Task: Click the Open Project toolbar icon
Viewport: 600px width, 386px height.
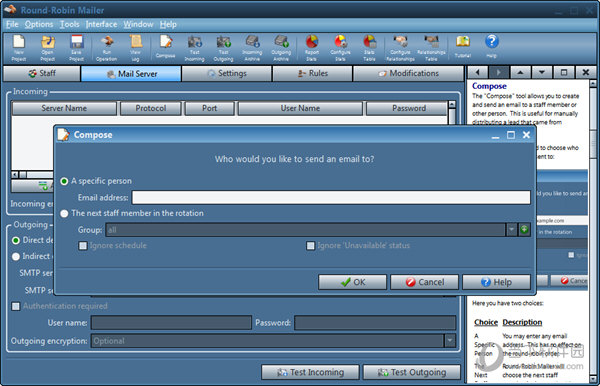Action: (47, 48)
